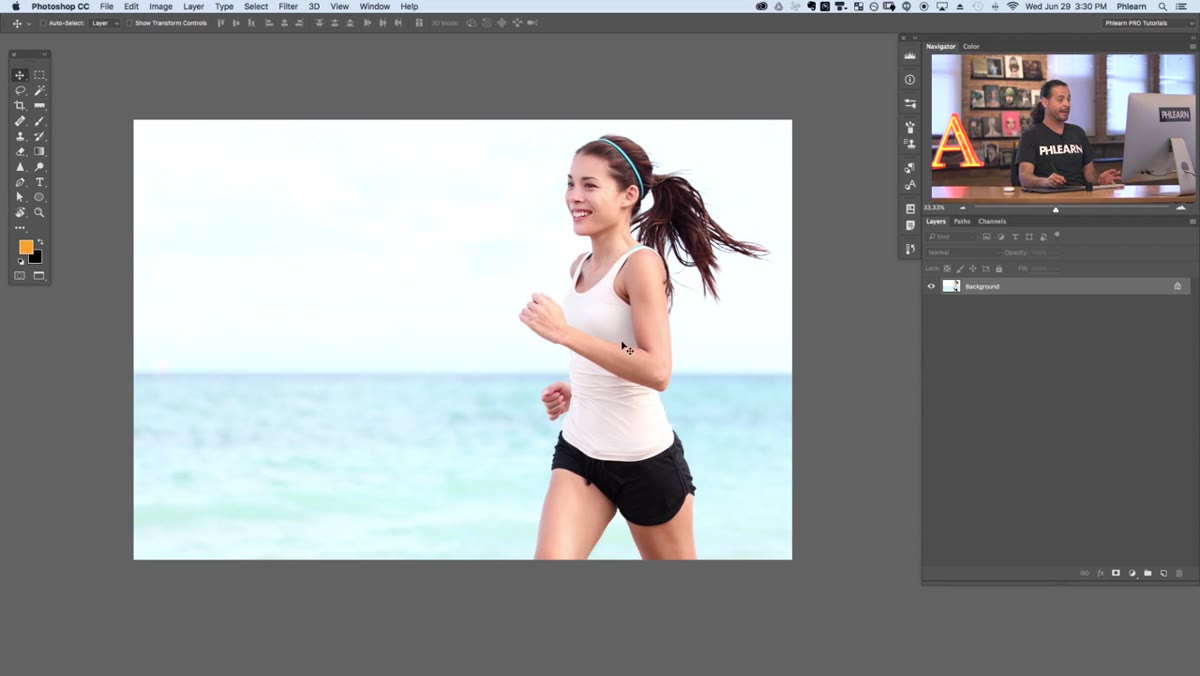This screenshot has width=1200, height=676.
Task: Open the Edit Toolbar three-dots button
Action: coord(19,228)
